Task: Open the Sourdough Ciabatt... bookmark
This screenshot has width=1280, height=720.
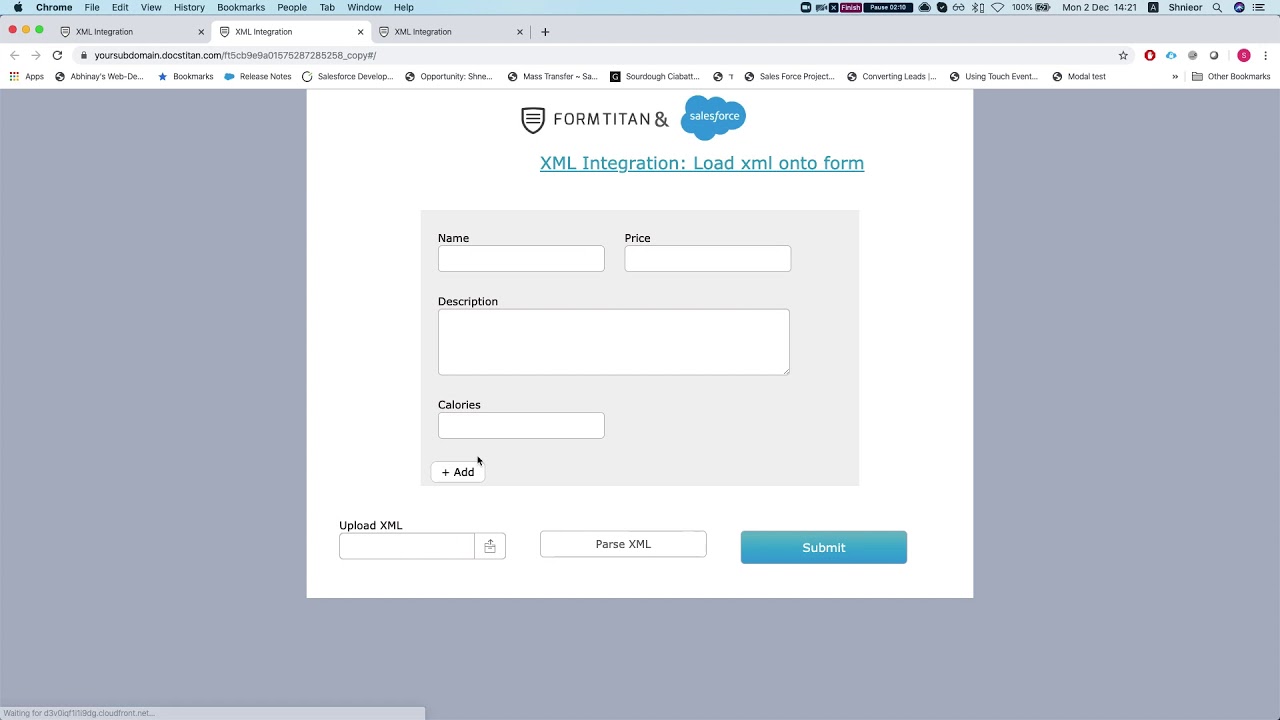Action: pyautogui.click(x=655, y=76)
